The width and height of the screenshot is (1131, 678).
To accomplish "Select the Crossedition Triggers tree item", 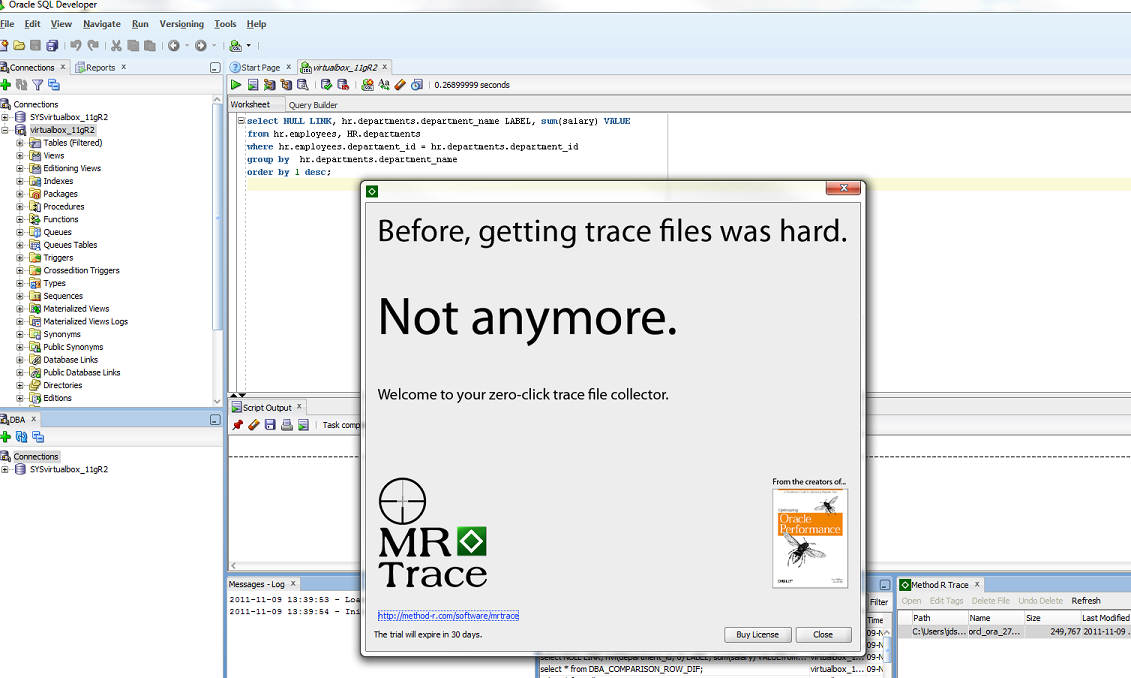I will [x=81, y=270].
